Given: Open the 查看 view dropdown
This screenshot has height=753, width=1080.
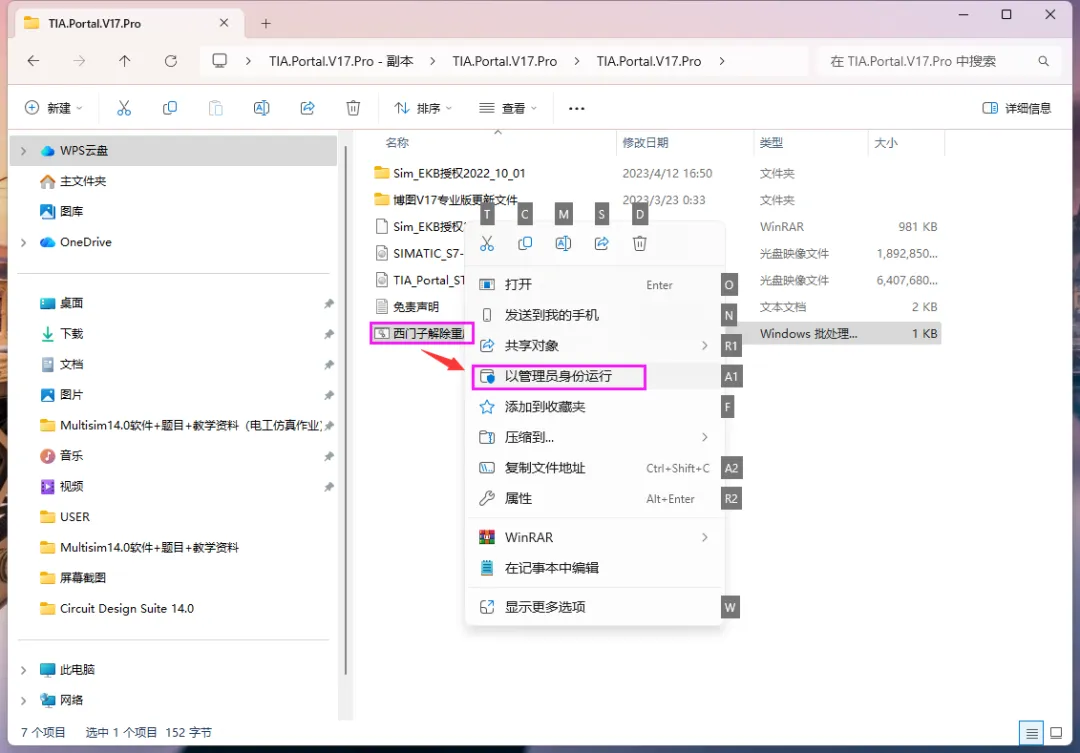Looking at the screenshot, I should pos(508,108).
